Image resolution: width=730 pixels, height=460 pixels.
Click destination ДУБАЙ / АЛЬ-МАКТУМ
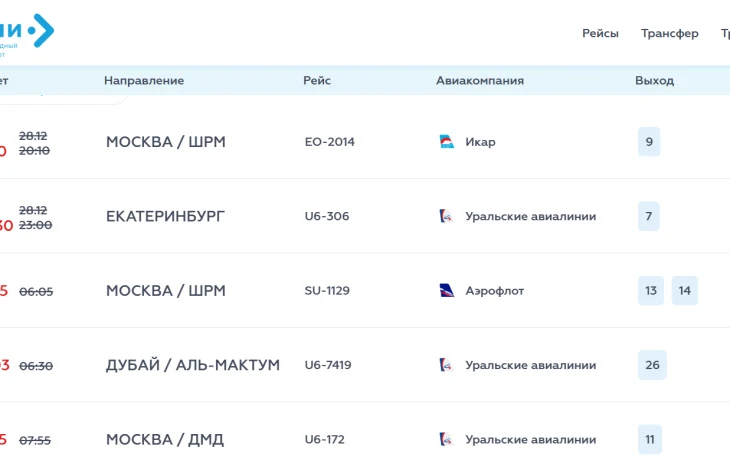coord(193,365)
